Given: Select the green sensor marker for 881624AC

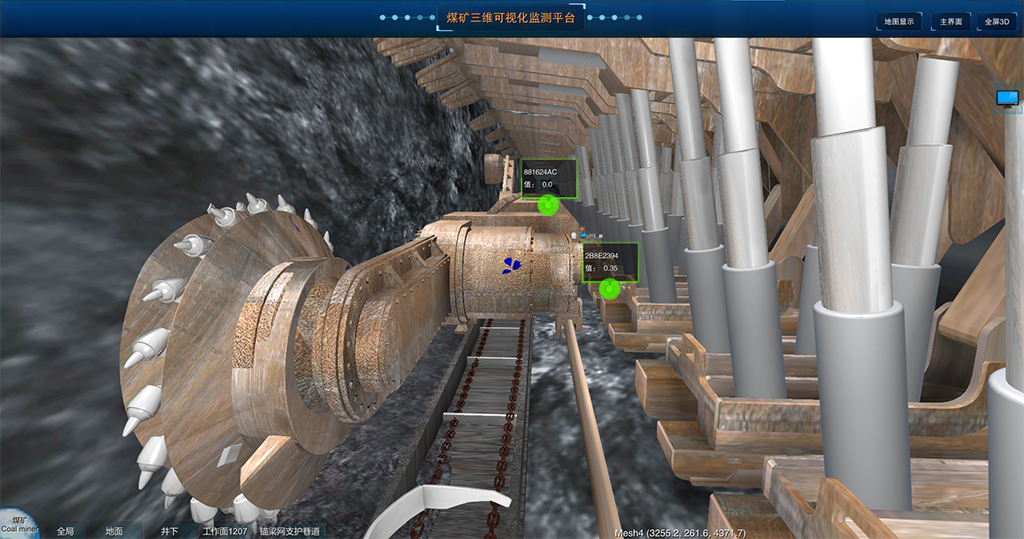Looking at the screenshot, I should (548, 206).
